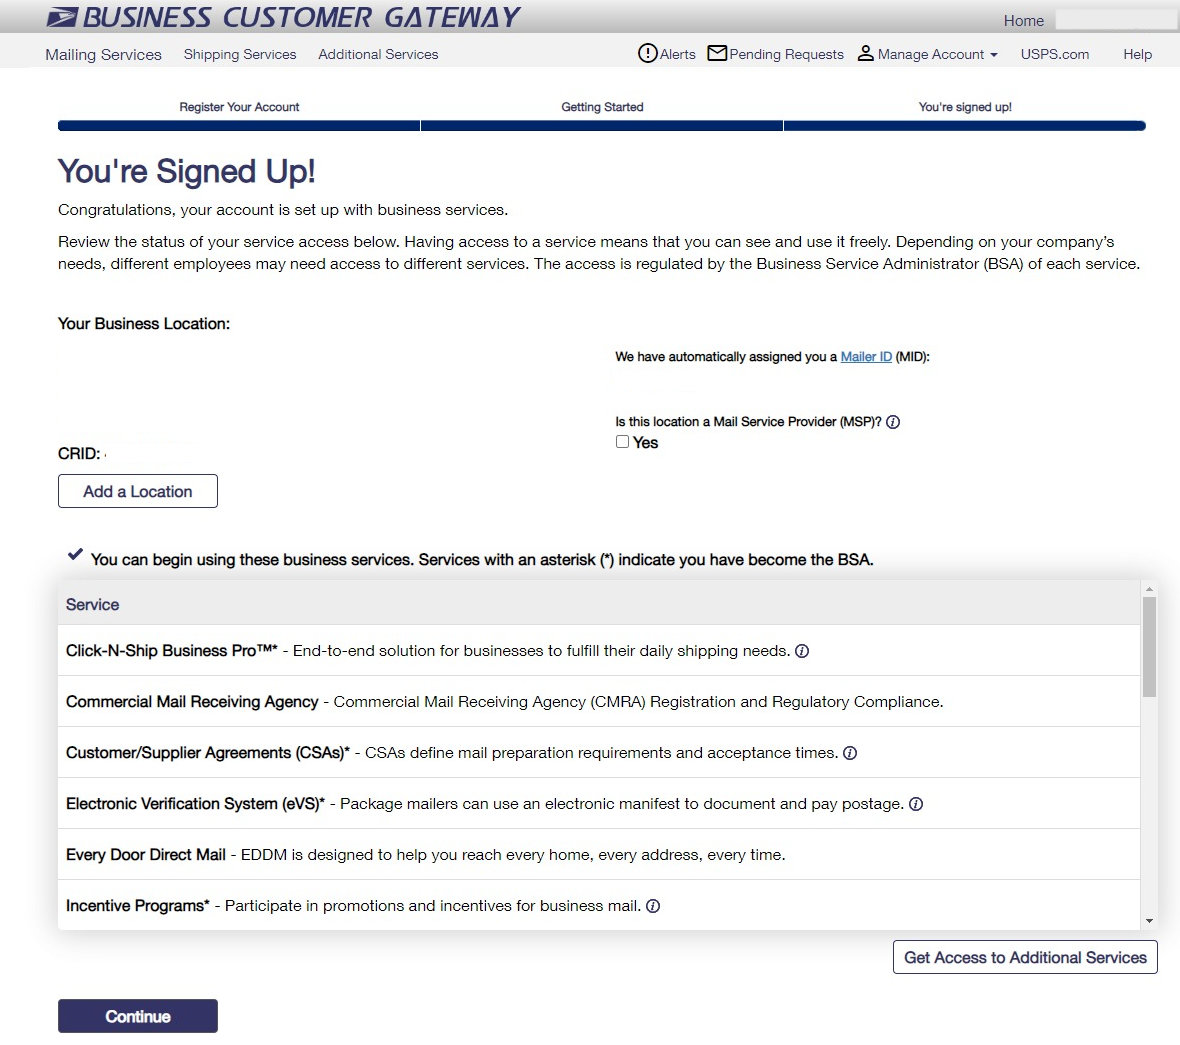The height and width of the screenshot is (1045, 1180).
Task: Click the CRID label
Action: 78,454
